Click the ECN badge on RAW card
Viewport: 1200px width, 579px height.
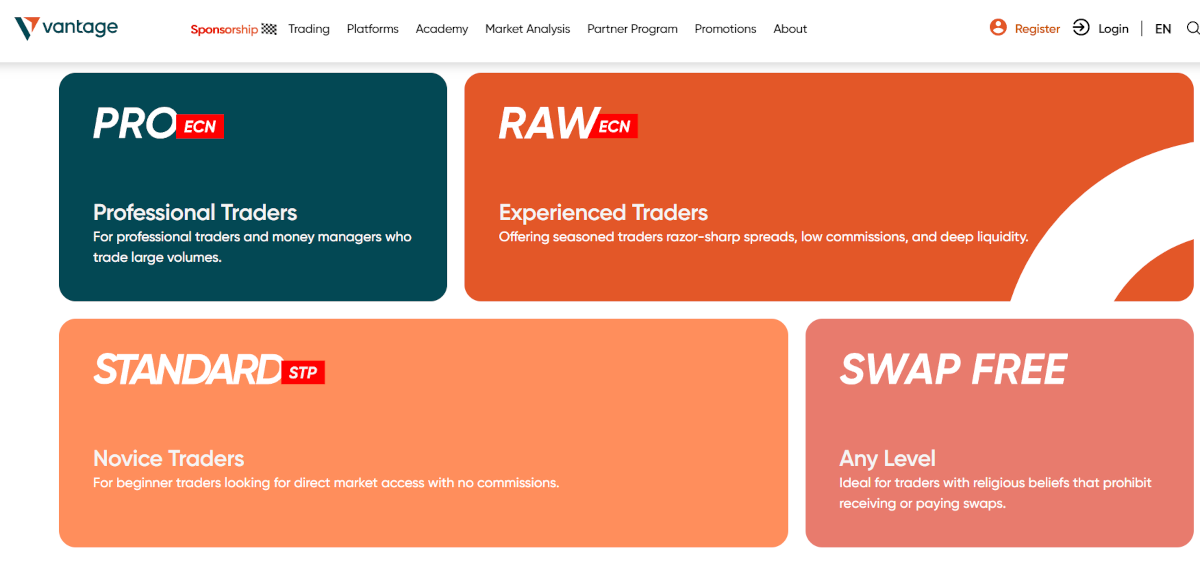pos(614,127)
